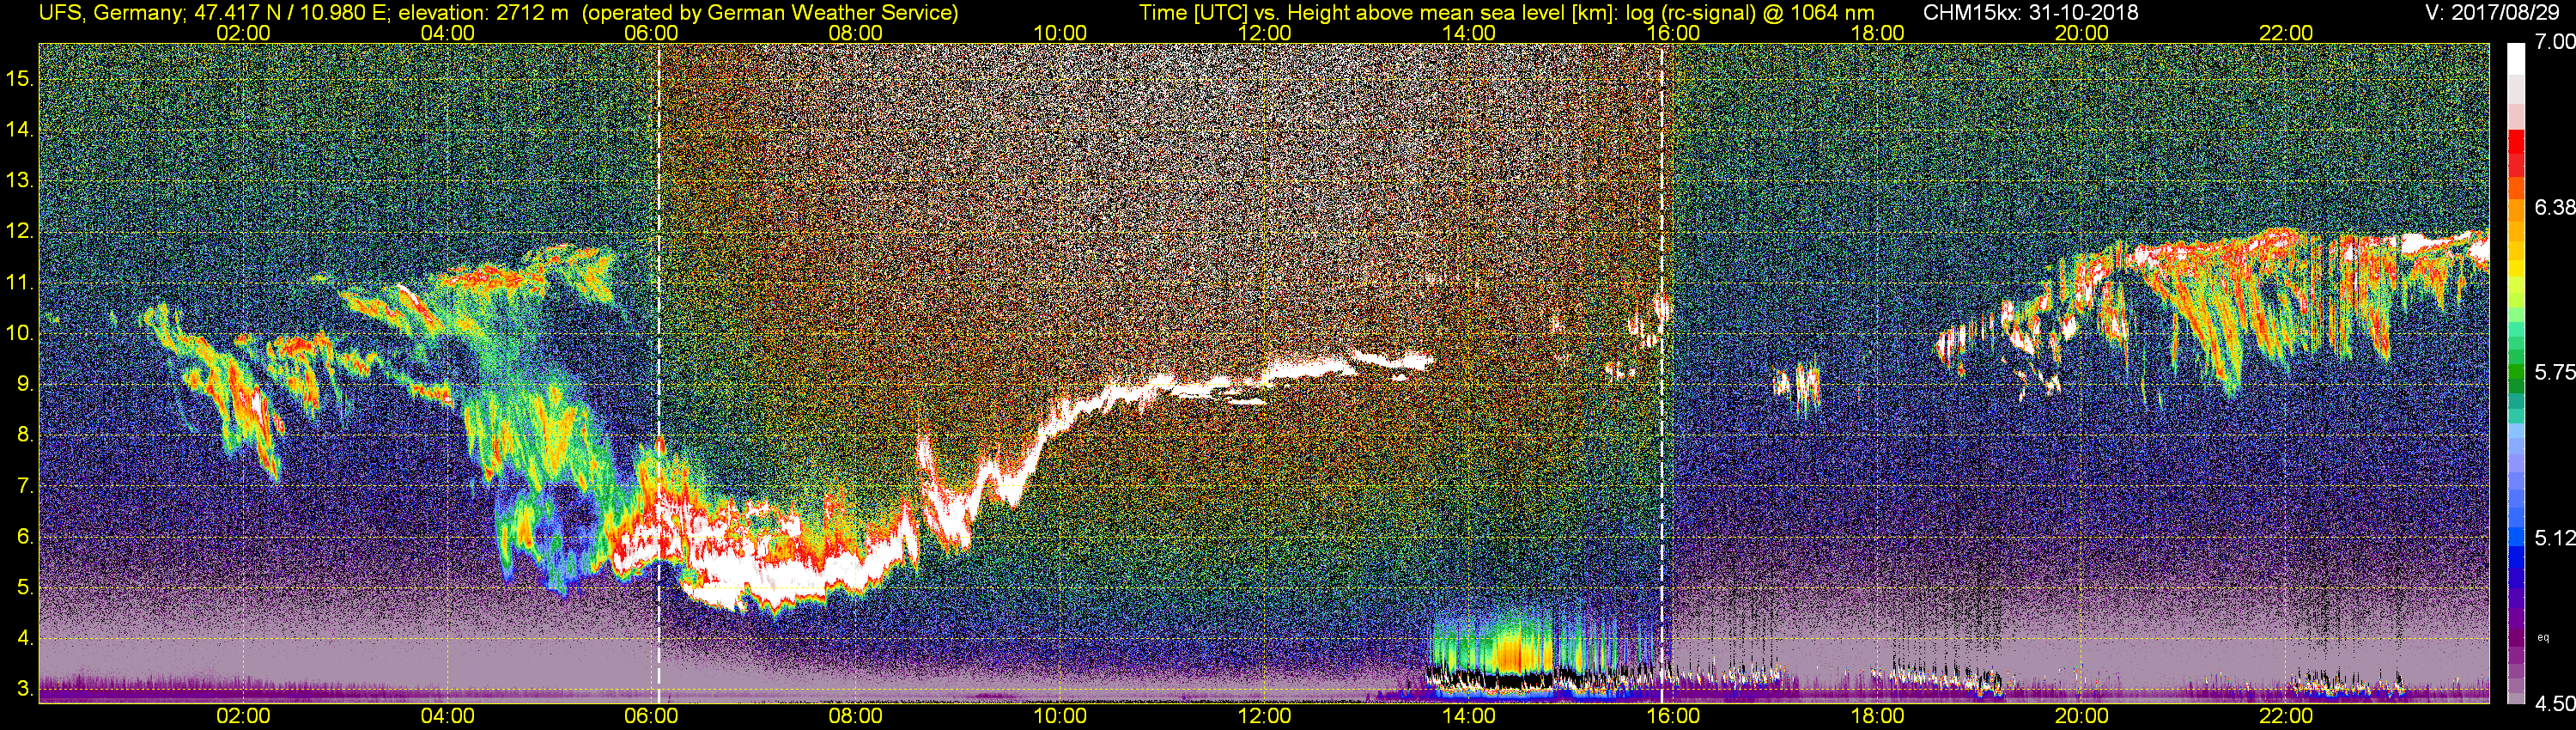Click the color bar value '4.50'
2576x730 pixels.
(2555, 703)
